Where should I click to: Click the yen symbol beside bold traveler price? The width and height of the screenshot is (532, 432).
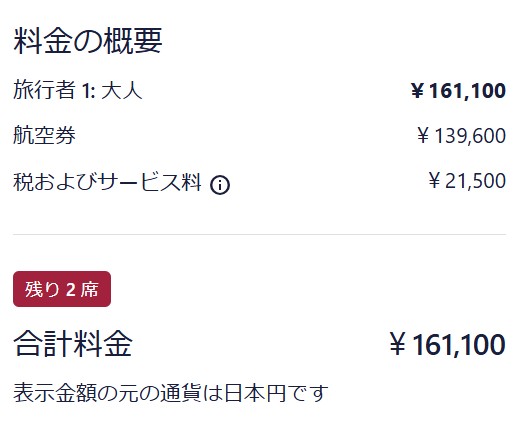pyautogui.click(x=417, y=91)
